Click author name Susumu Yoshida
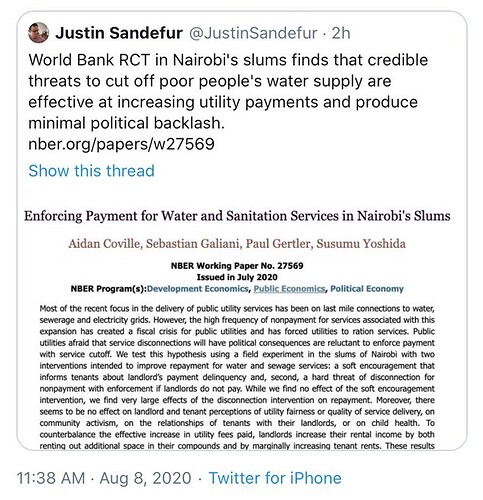483x500 pixels. click(361, 244)
